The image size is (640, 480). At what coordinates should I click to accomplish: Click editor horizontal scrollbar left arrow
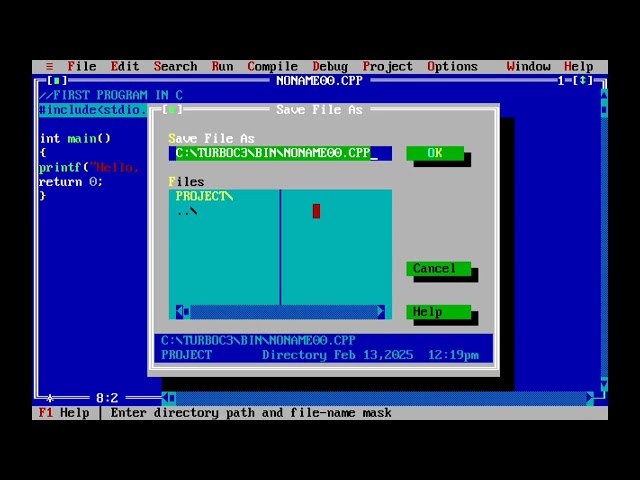click(166, 398)
